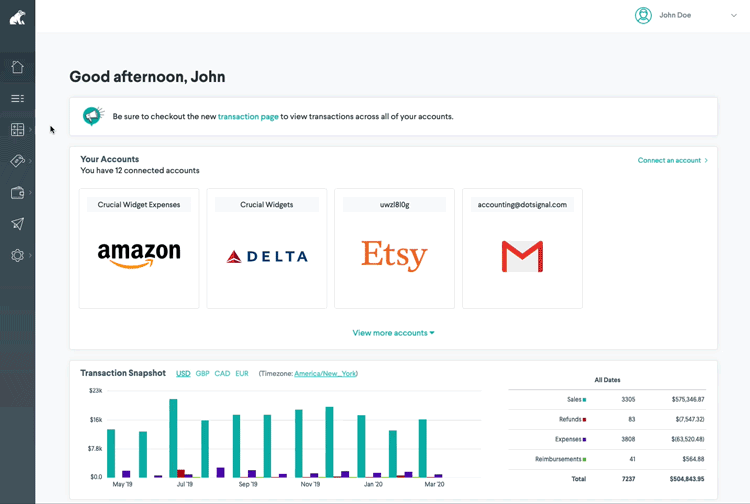This screenshot has height=504, width=750.
Task: Click the polar bear logo at top left
Action: coord(17,17)
